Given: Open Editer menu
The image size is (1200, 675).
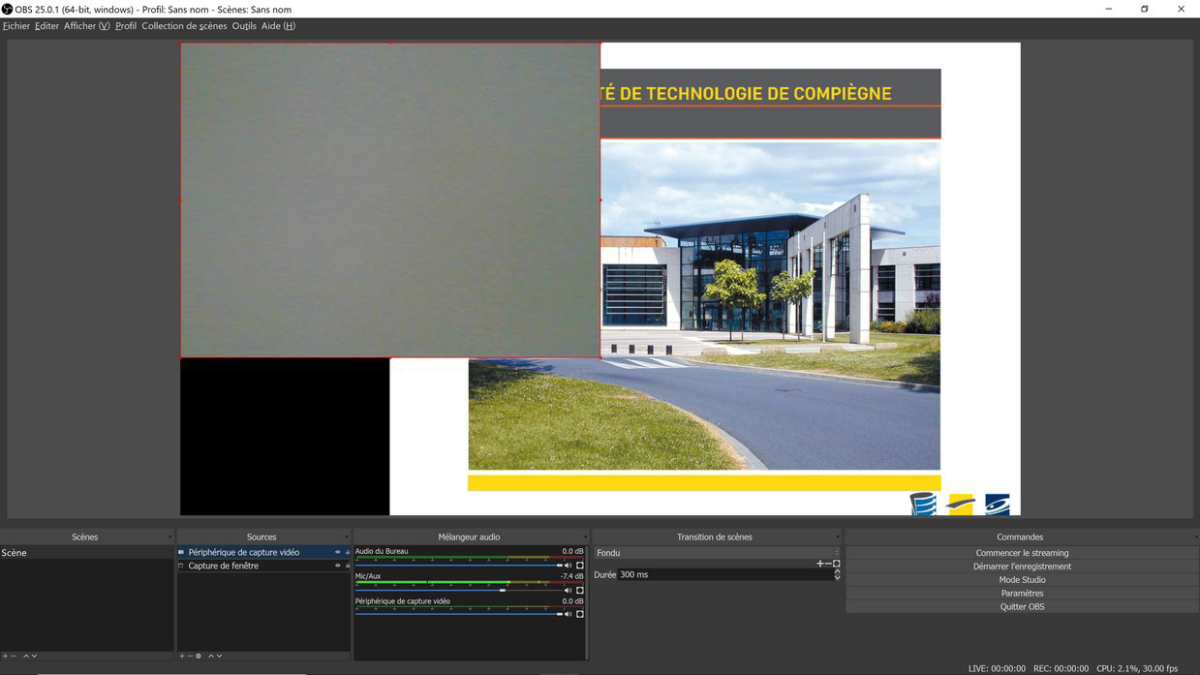Looking at the screenshot, I should [47, 26].
